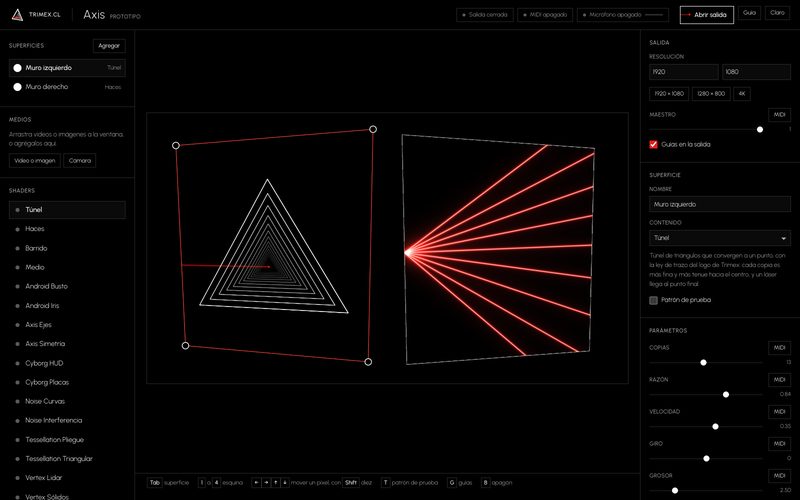The height and width of the screenshot is (500, 800).
Task: Select the Tessellation Triangular shader
Action: (x=67, y=459)
